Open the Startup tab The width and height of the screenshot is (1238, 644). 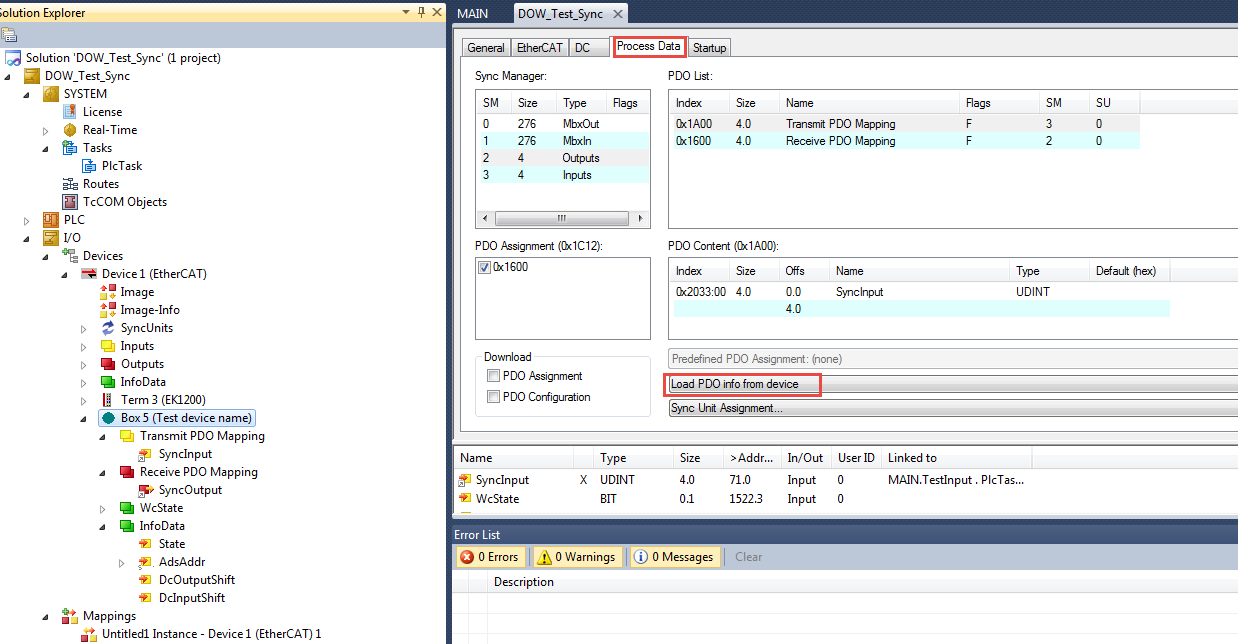[x=709, y=47]
